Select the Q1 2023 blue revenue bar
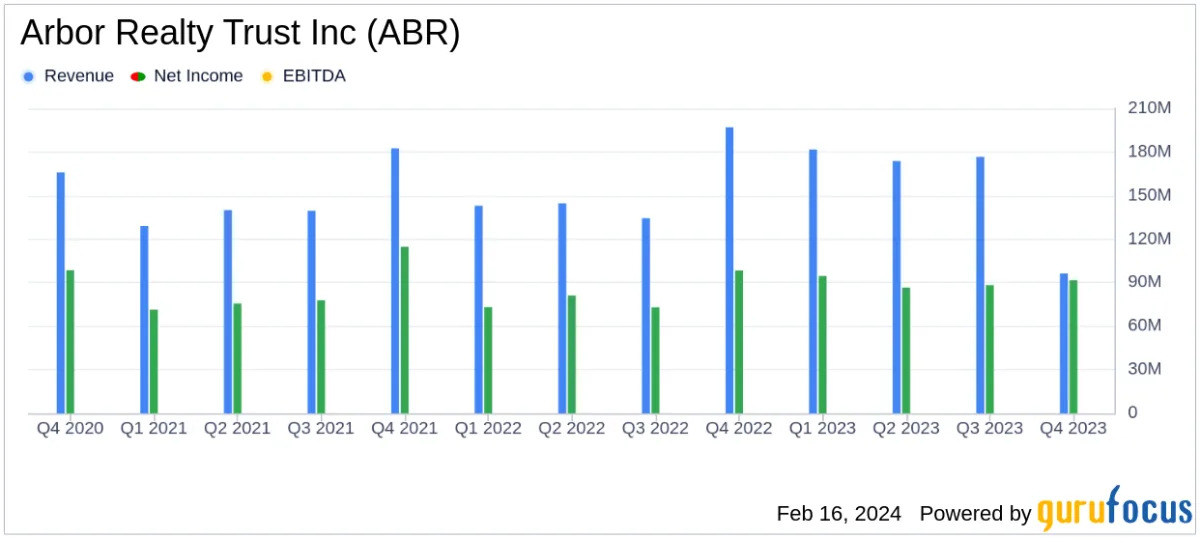1200x538 pixels. [813, 281]
